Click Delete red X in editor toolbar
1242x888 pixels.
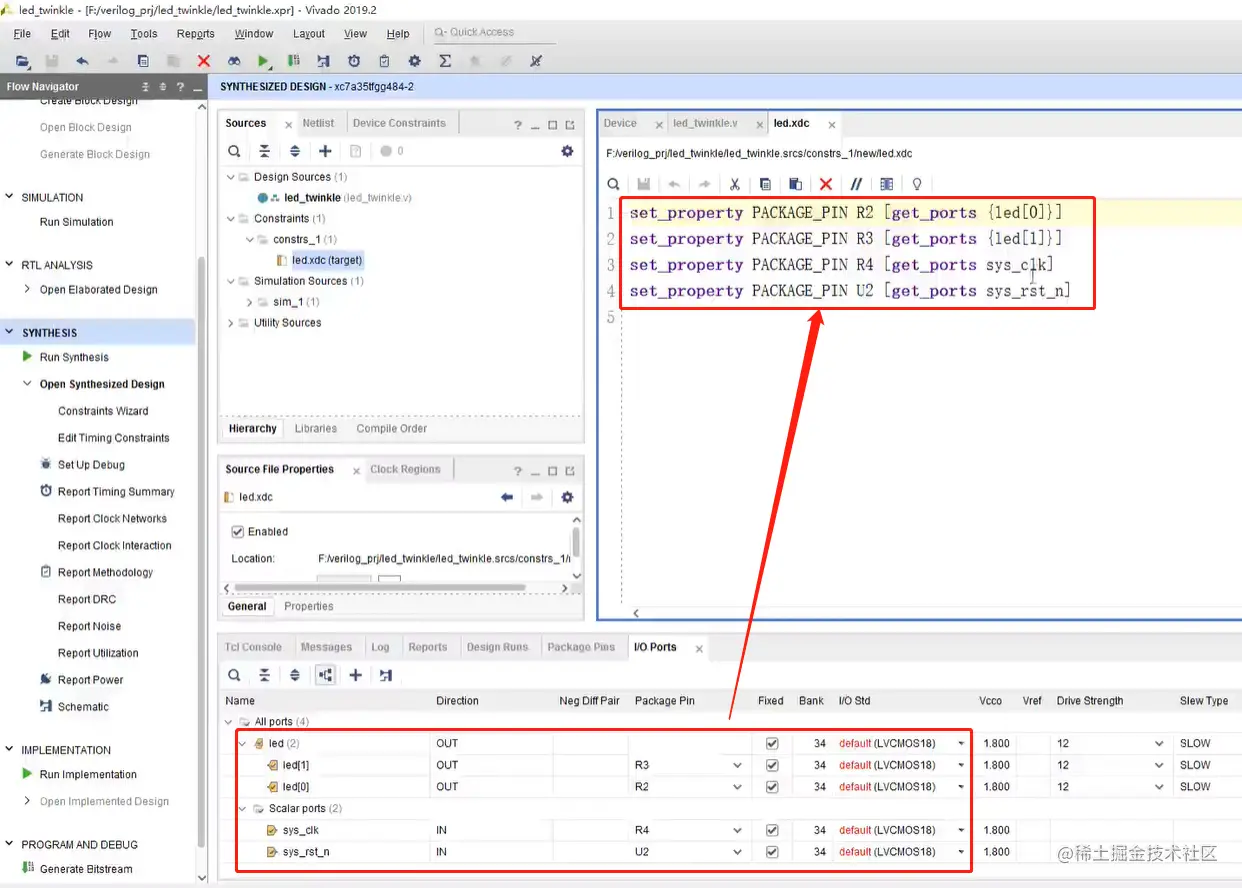(x=826, y=184)
